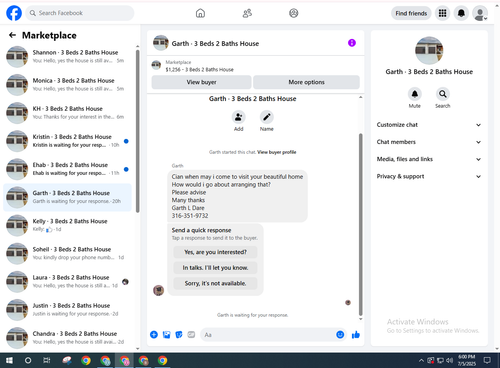The image size is (500, 368).
Task: Open the Facebook logo home
Action: point(14,13)
